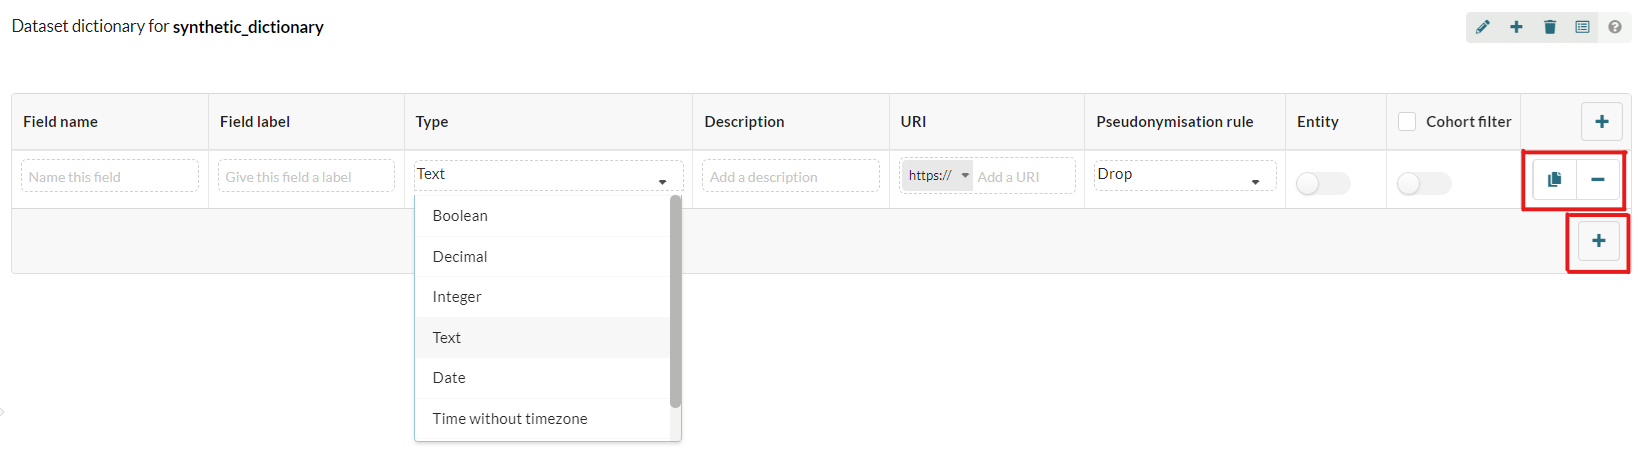Open the list view icon in top toolbar
This screenshot has width=1638, height=450.
(1582, 27)
